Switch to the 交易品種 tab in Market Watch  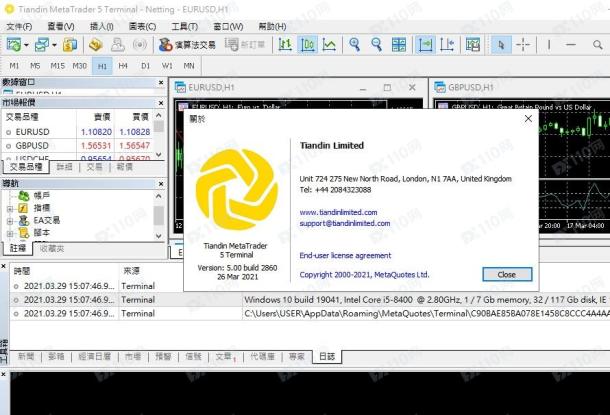[x=26, y=167]
